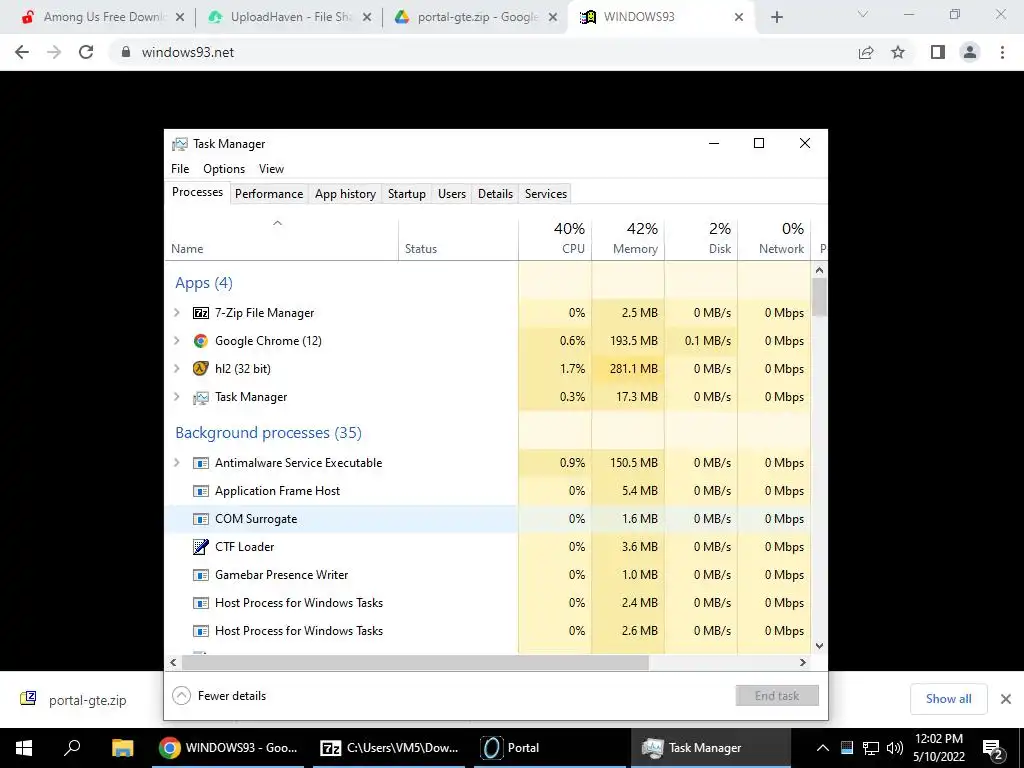Sort processes by the Disk column
The width and height of the screenshot is (1024, 768).
701,239
